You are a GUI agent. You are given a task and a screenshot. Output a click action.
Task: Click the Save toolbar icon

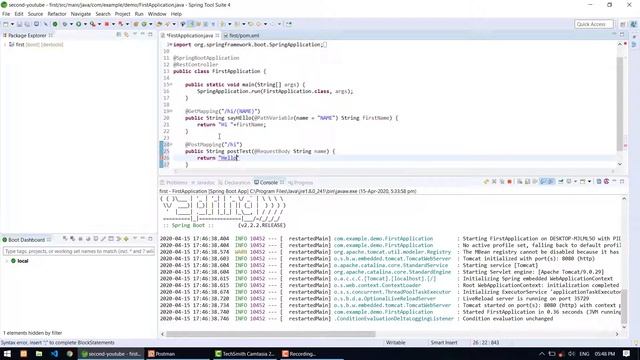pos(19,24)
